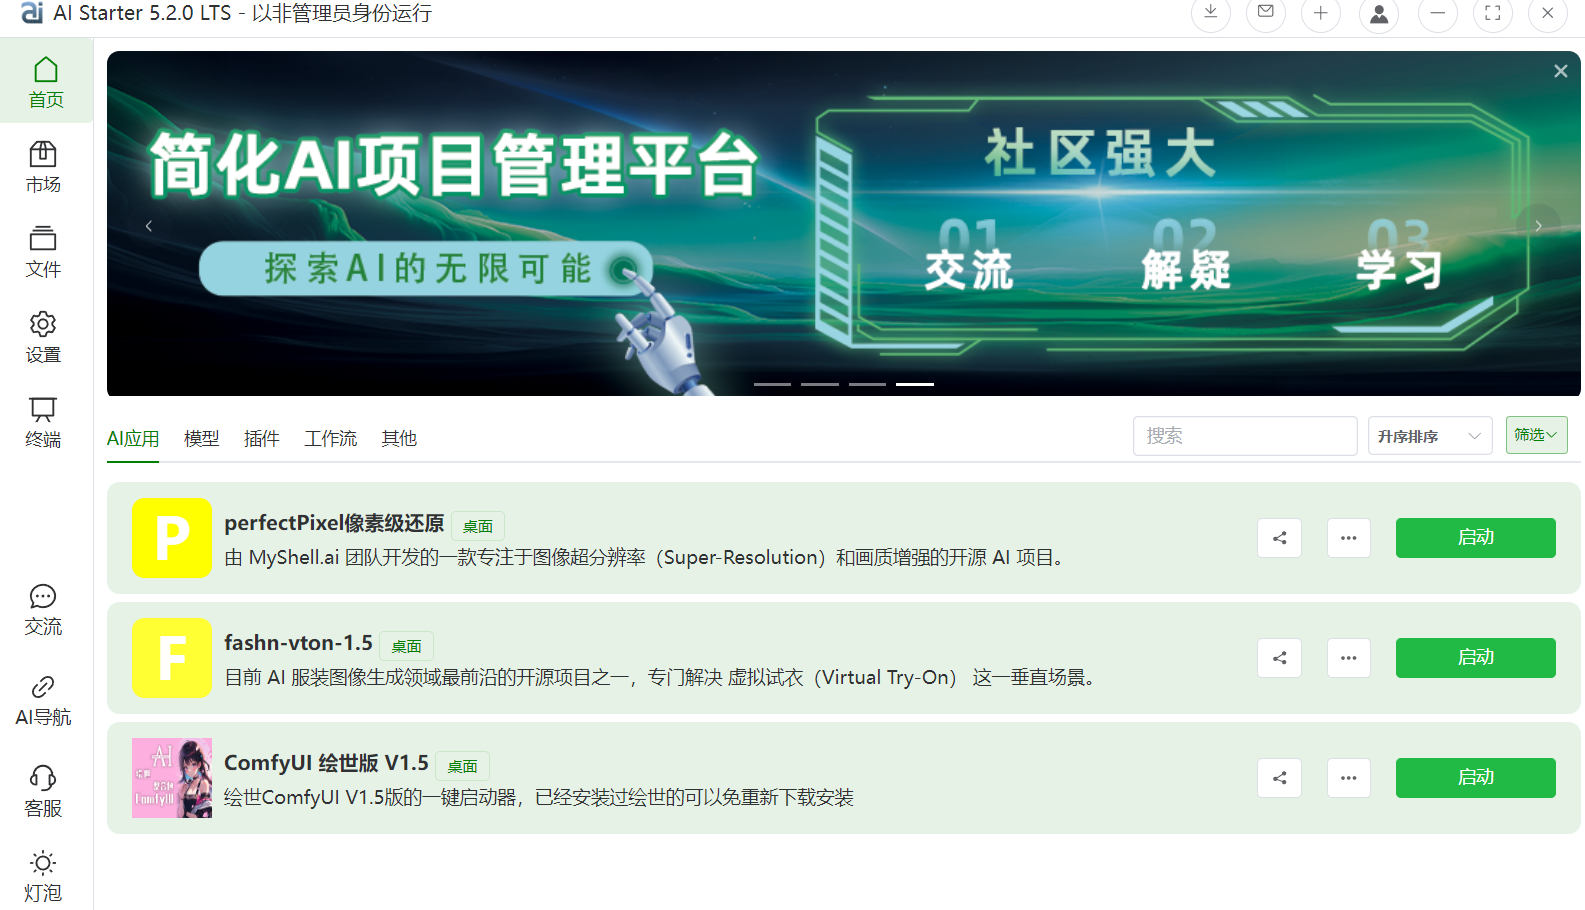Switch to the 模型 tab
The image size is (1585, 910).
(202, 438)
